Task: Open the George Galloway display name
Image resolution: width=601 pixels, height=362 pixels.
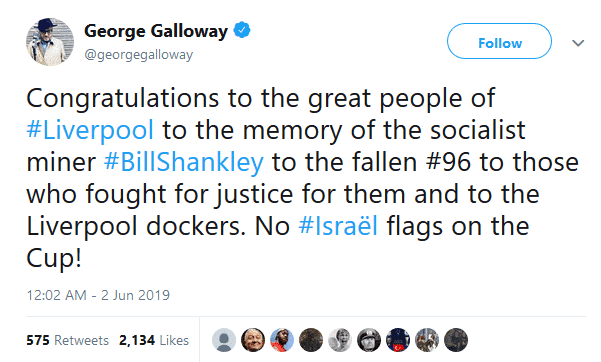Action: click(156, 31)
